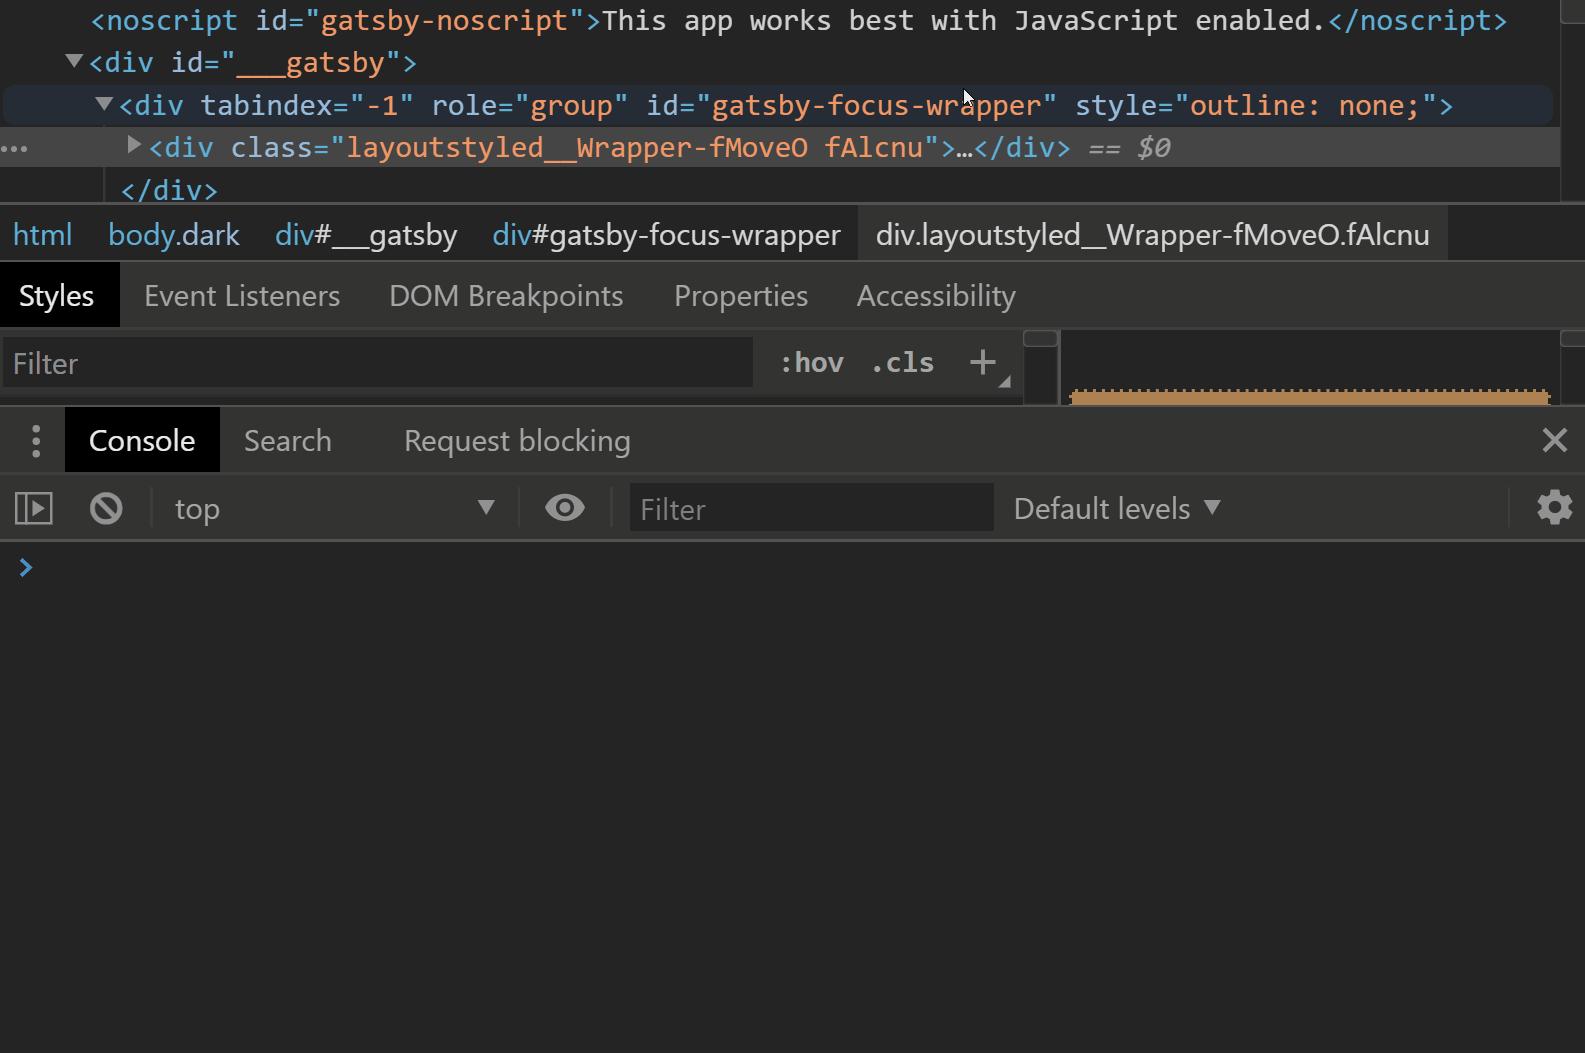Switch to the Event Listeners tab
Image resolution: width=1585 pixels, height=1053 pixels.
(242, 296)
